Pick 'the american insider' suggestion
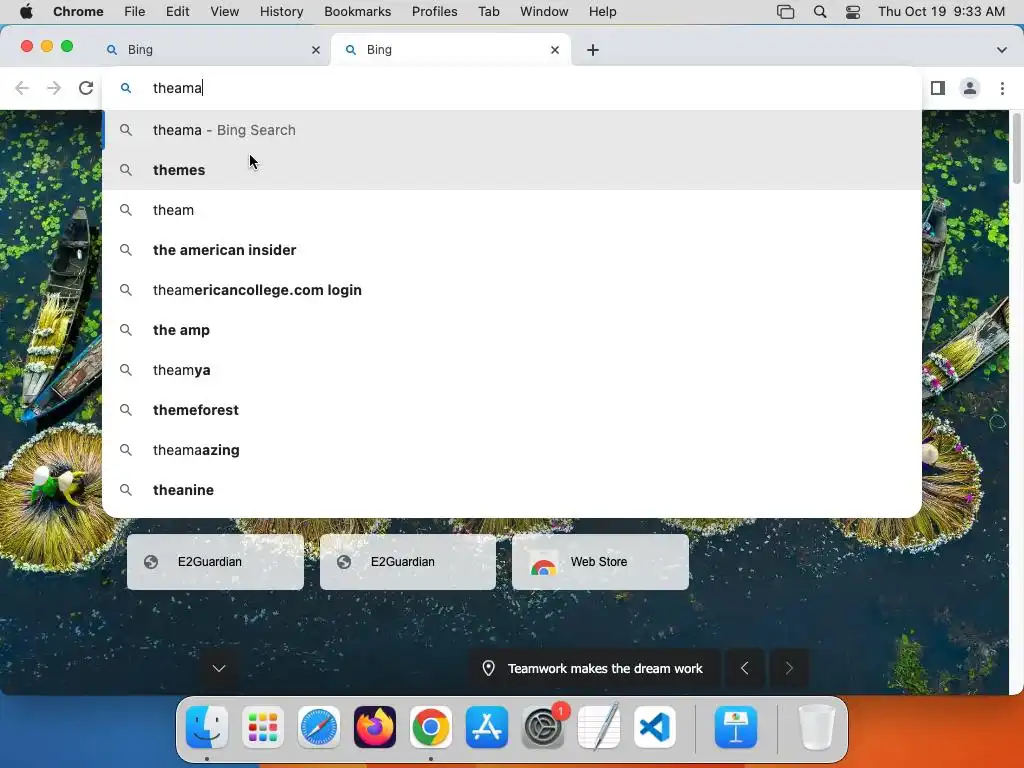This screenshot has height=768, width=1024. (512, 249)
